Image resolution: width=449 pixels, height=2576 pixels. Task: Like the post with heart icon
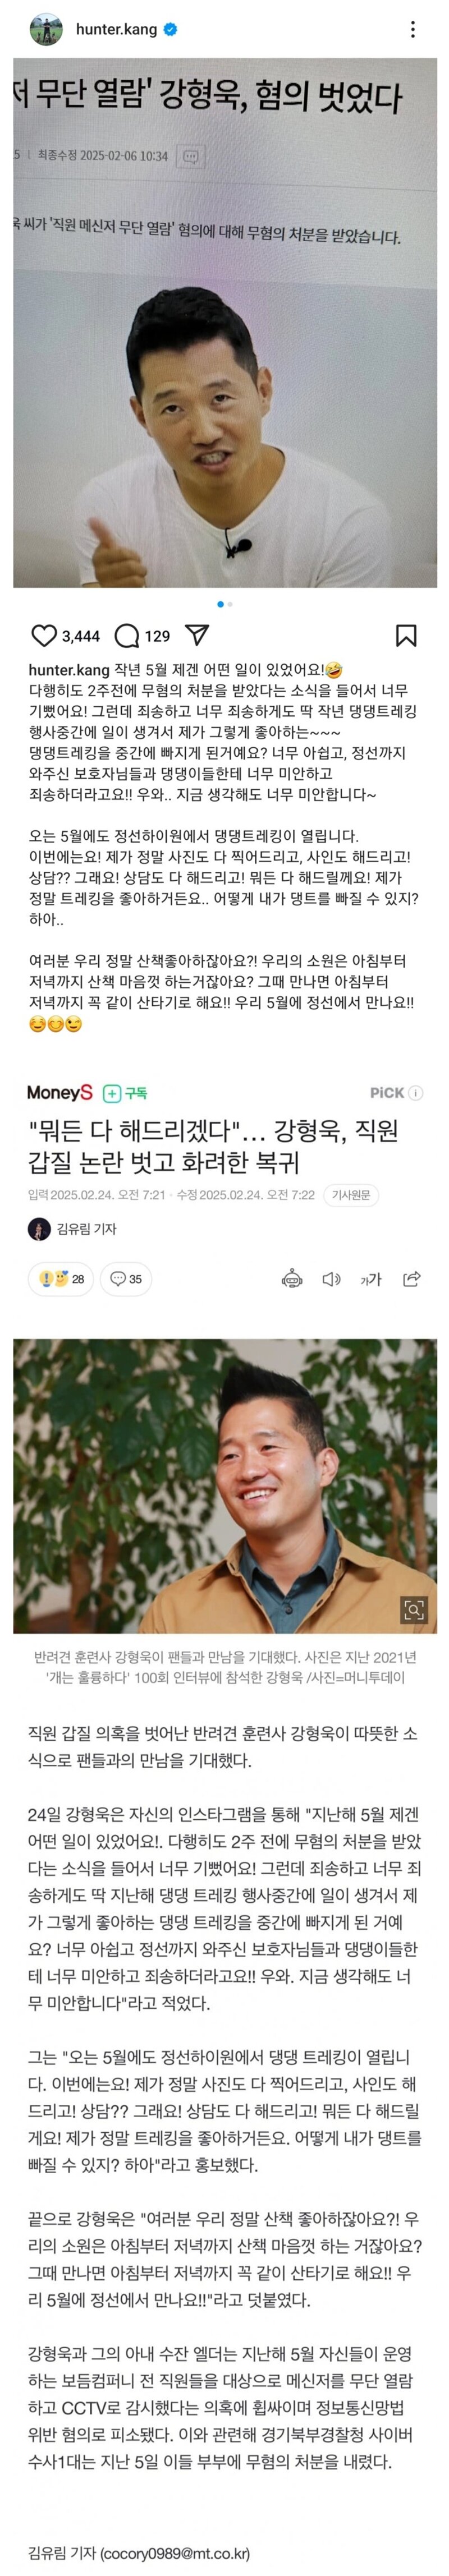point(44,636)
